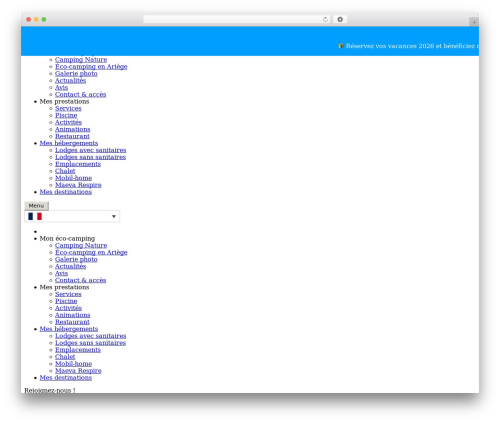Image resolution: width=500 pixels, height=423 pixels.
Task: Open Emplacements link below the language selector
Action: pos(78,350)
